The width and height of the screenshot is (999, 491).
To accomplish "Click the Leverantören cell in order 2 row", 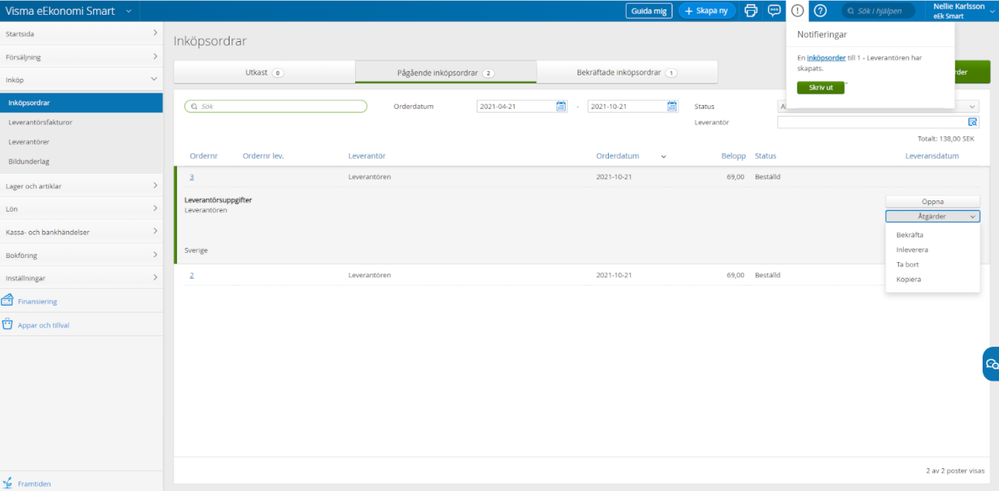I will click(x=370, y=275).
